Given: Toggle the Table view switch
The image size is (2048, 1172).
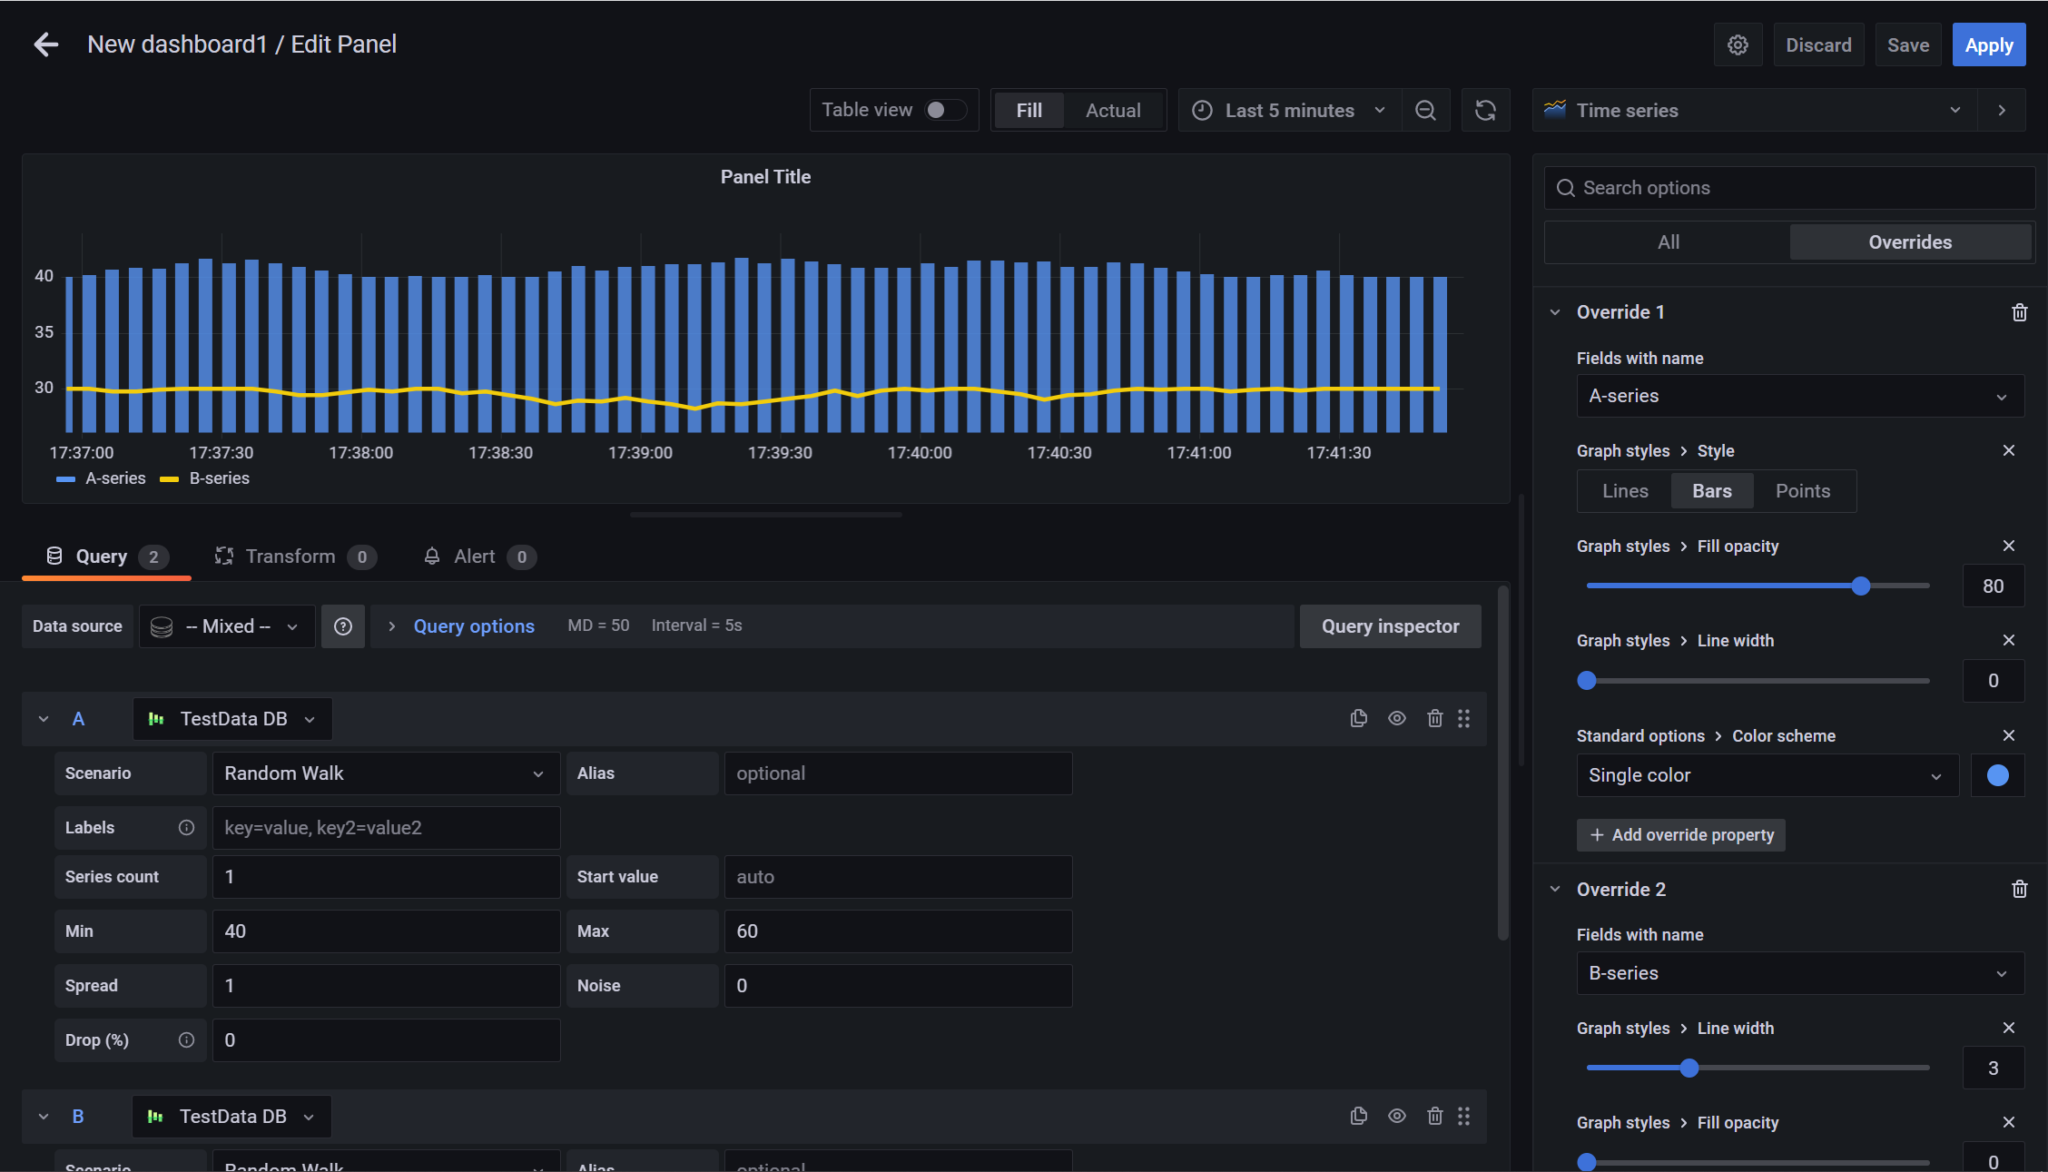Looking at the screenshot, I should (x=946, y=110).
